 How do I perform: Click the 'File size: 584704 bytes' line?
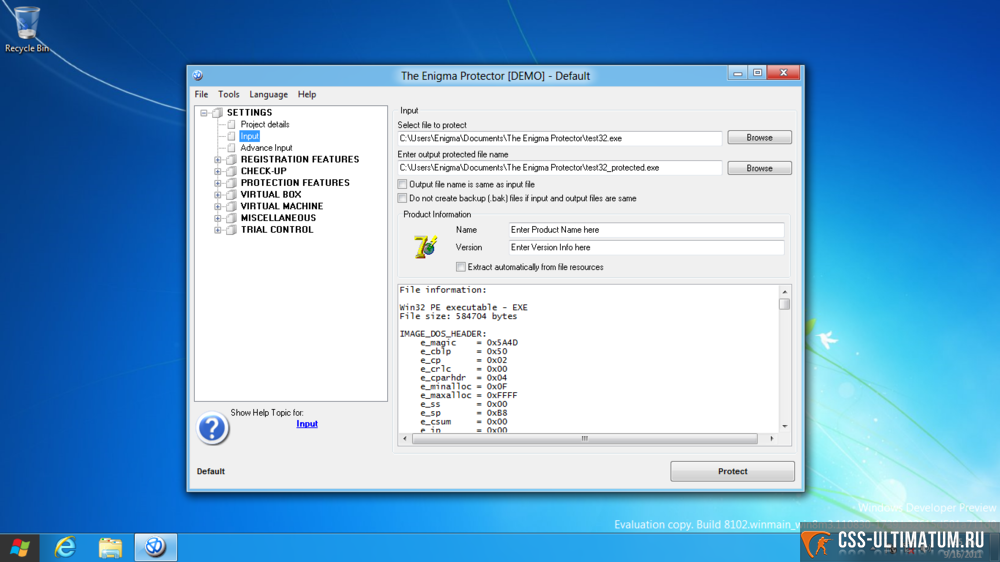[x=458, y=316]
